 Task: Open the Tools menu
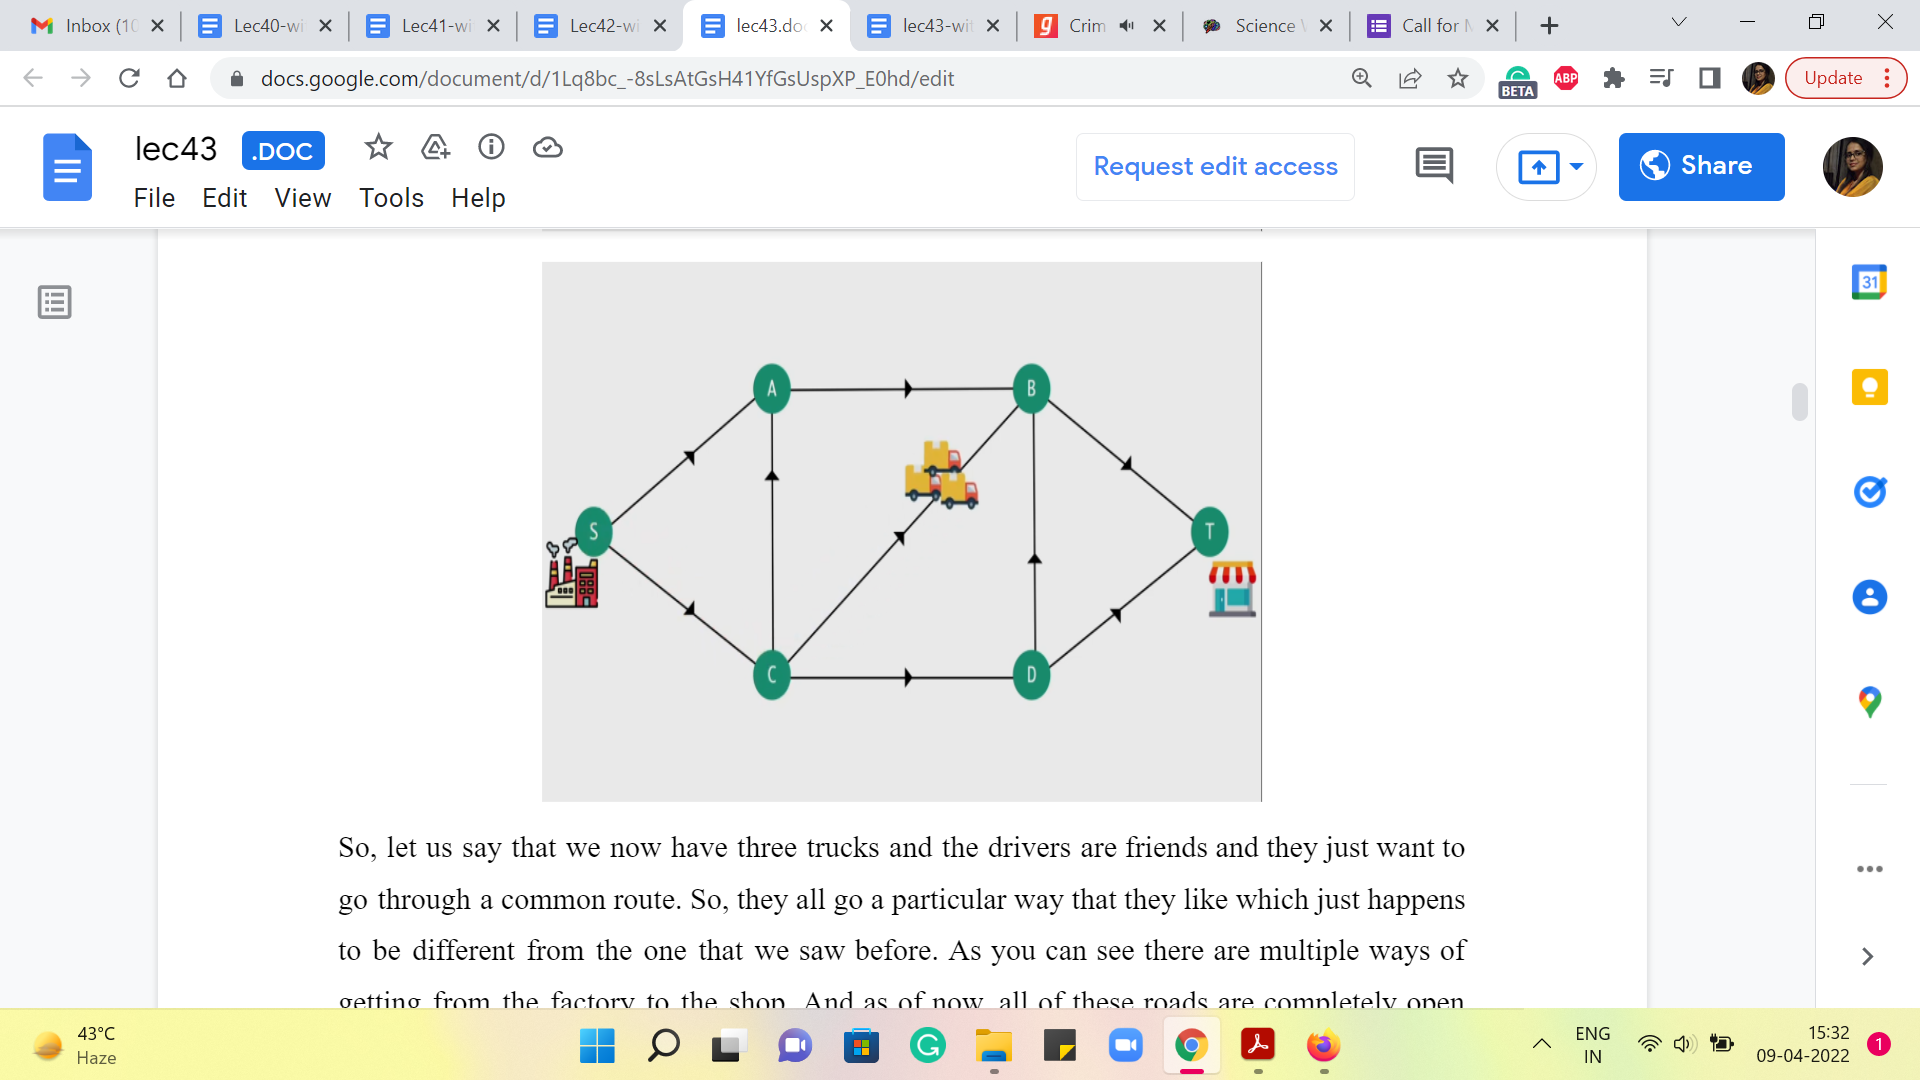point(391,198)
